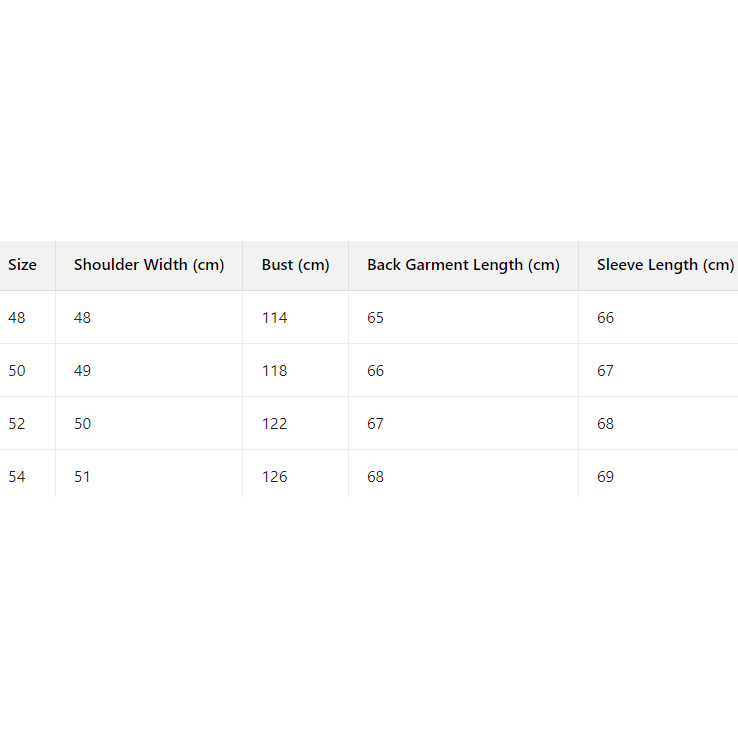Click bust value 114

click(275, 318)
